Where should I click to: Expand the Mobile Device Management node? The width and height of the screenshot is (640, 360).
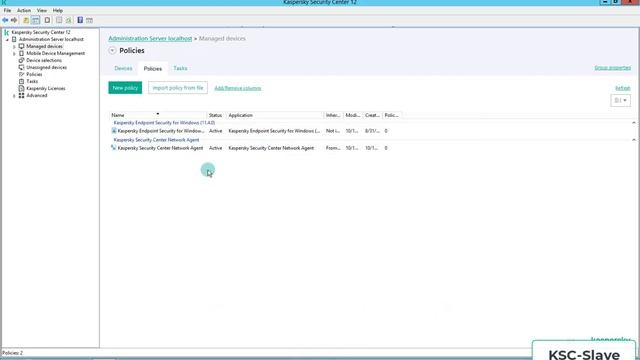tap(14, 53)
